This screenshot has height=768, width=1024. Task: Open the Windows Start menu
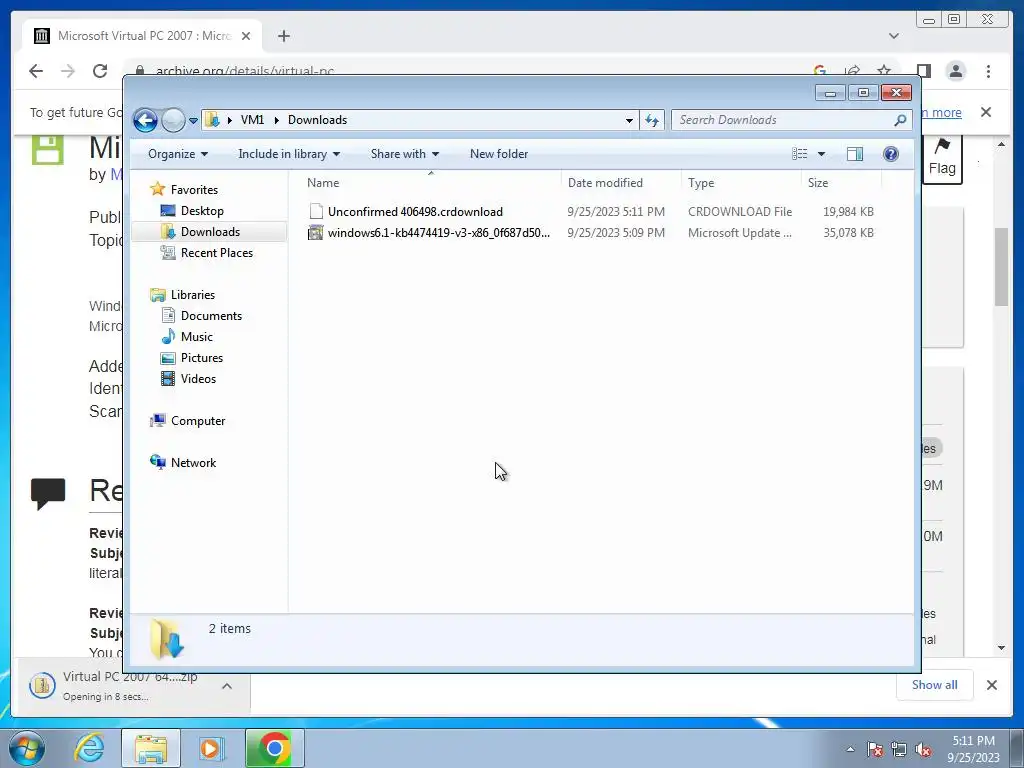coord(27,749)
